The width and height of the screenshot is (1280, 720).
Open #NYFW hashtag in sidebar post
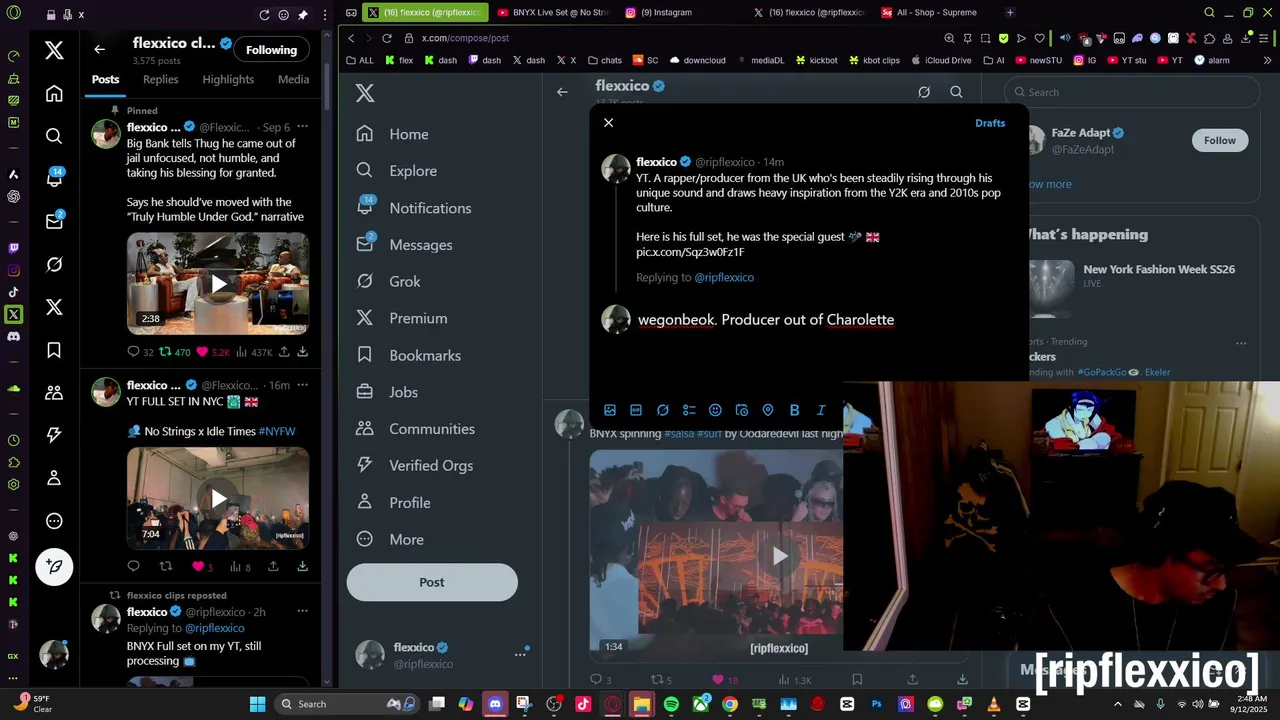tap(277, 432)
